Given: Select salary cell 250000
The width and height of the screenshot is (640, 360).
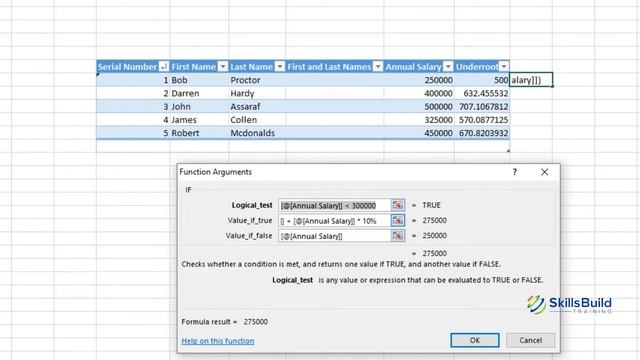Looking at the screenshot, I should [x=419, y=80].
